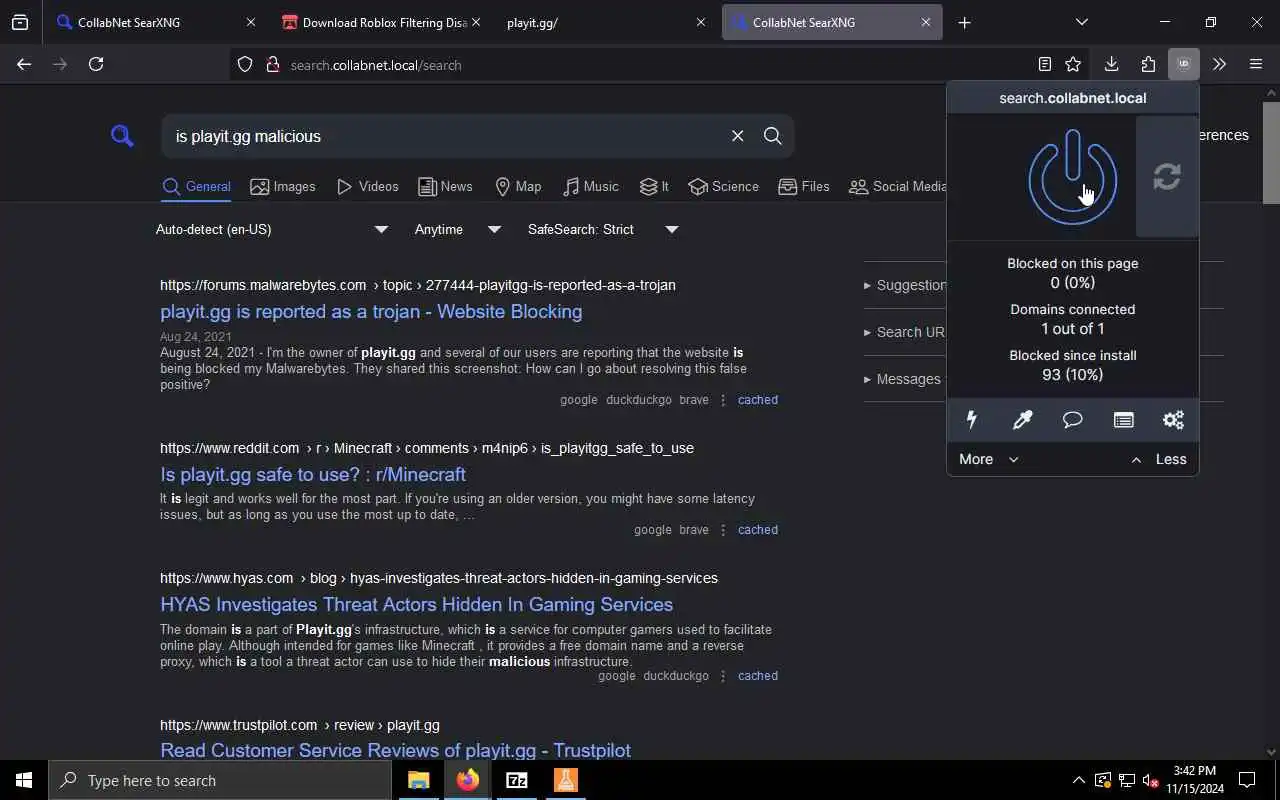Collapse uBlock popup with Less
The image size is (1280, 800).
point(1158,459)
